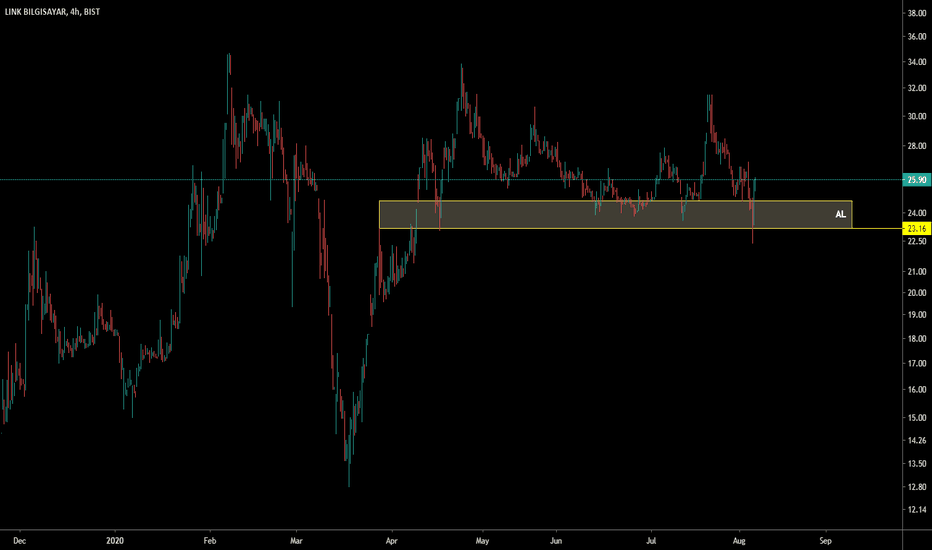Click the 17.00 price axis label
The height and width of the screenshot is (550, 932).
(x=917, y=364)
